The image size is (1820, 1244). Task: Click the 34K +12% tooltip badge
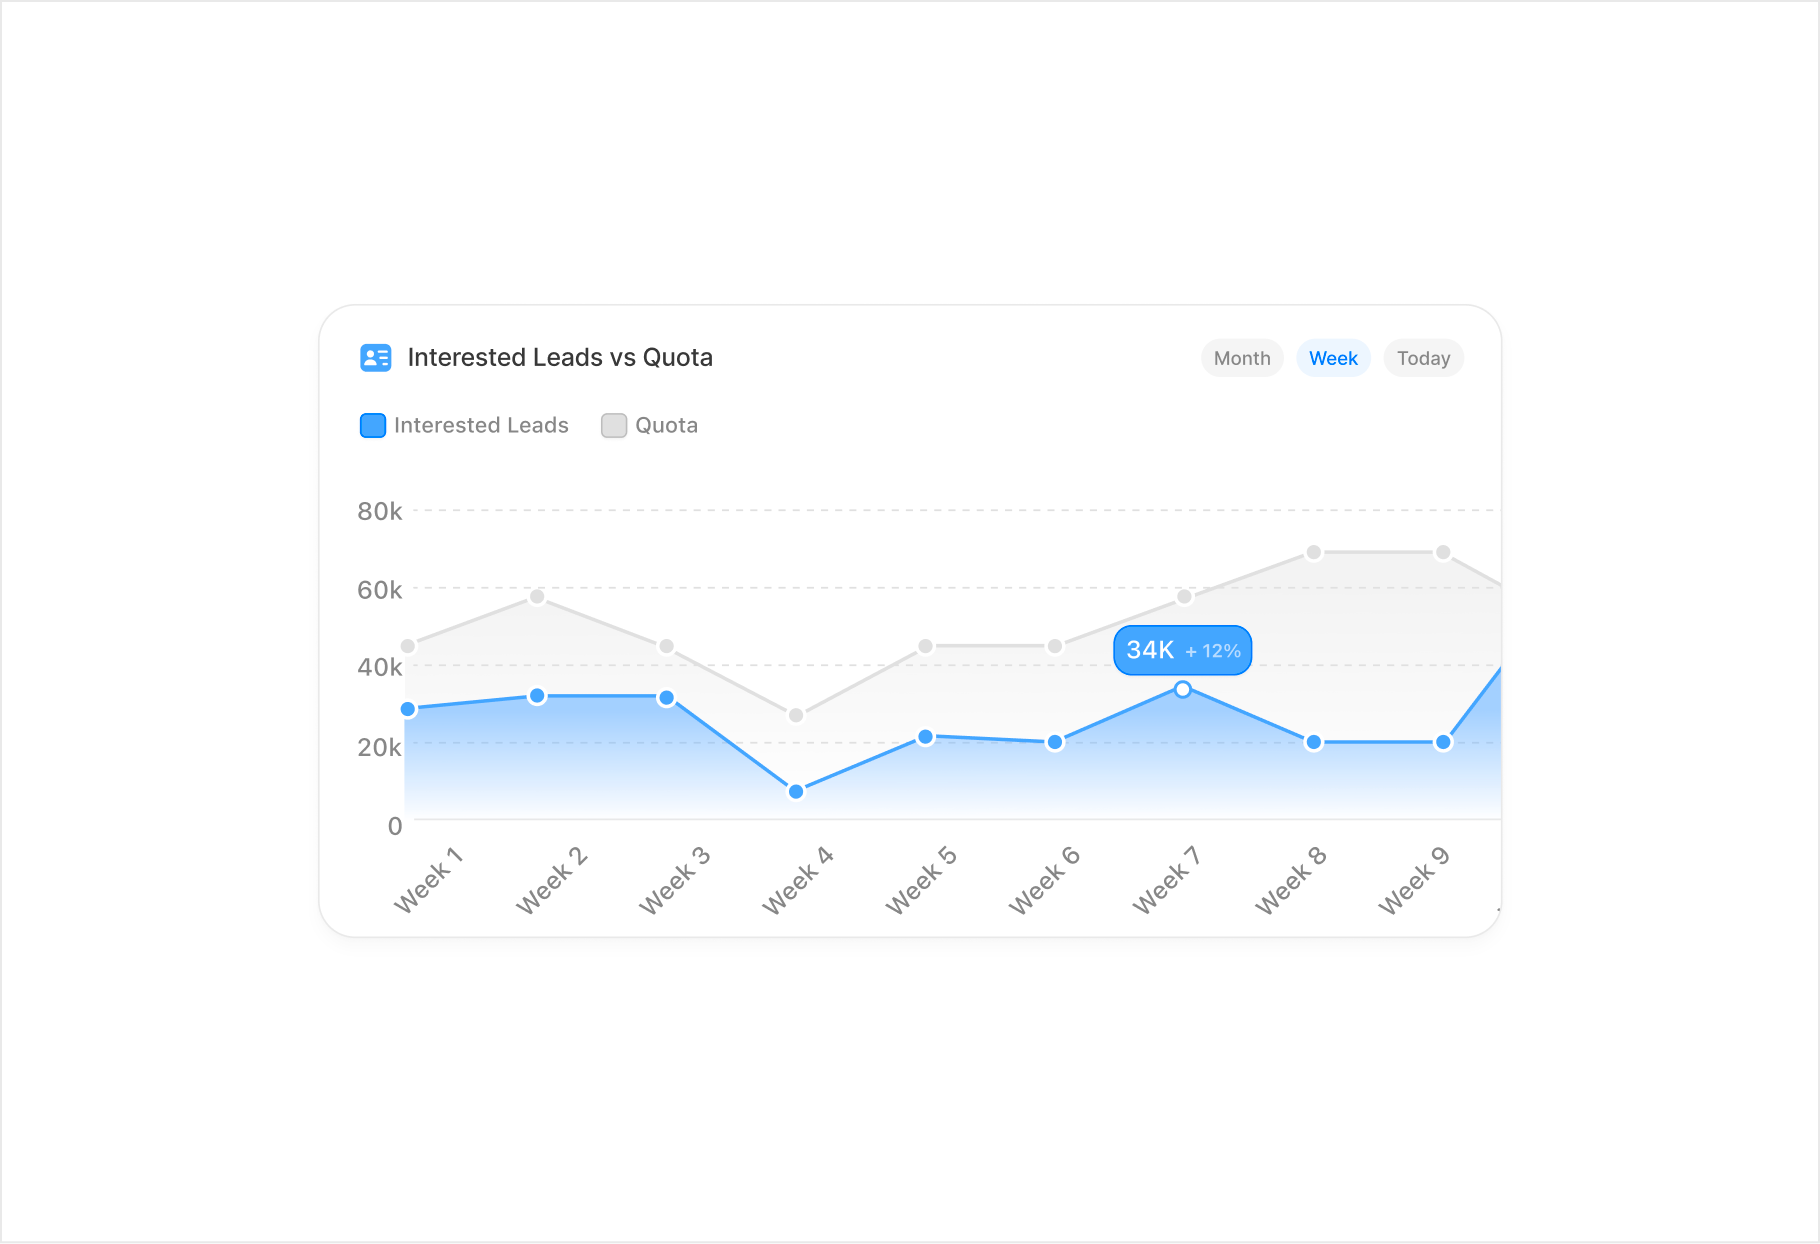point(1183,650)
